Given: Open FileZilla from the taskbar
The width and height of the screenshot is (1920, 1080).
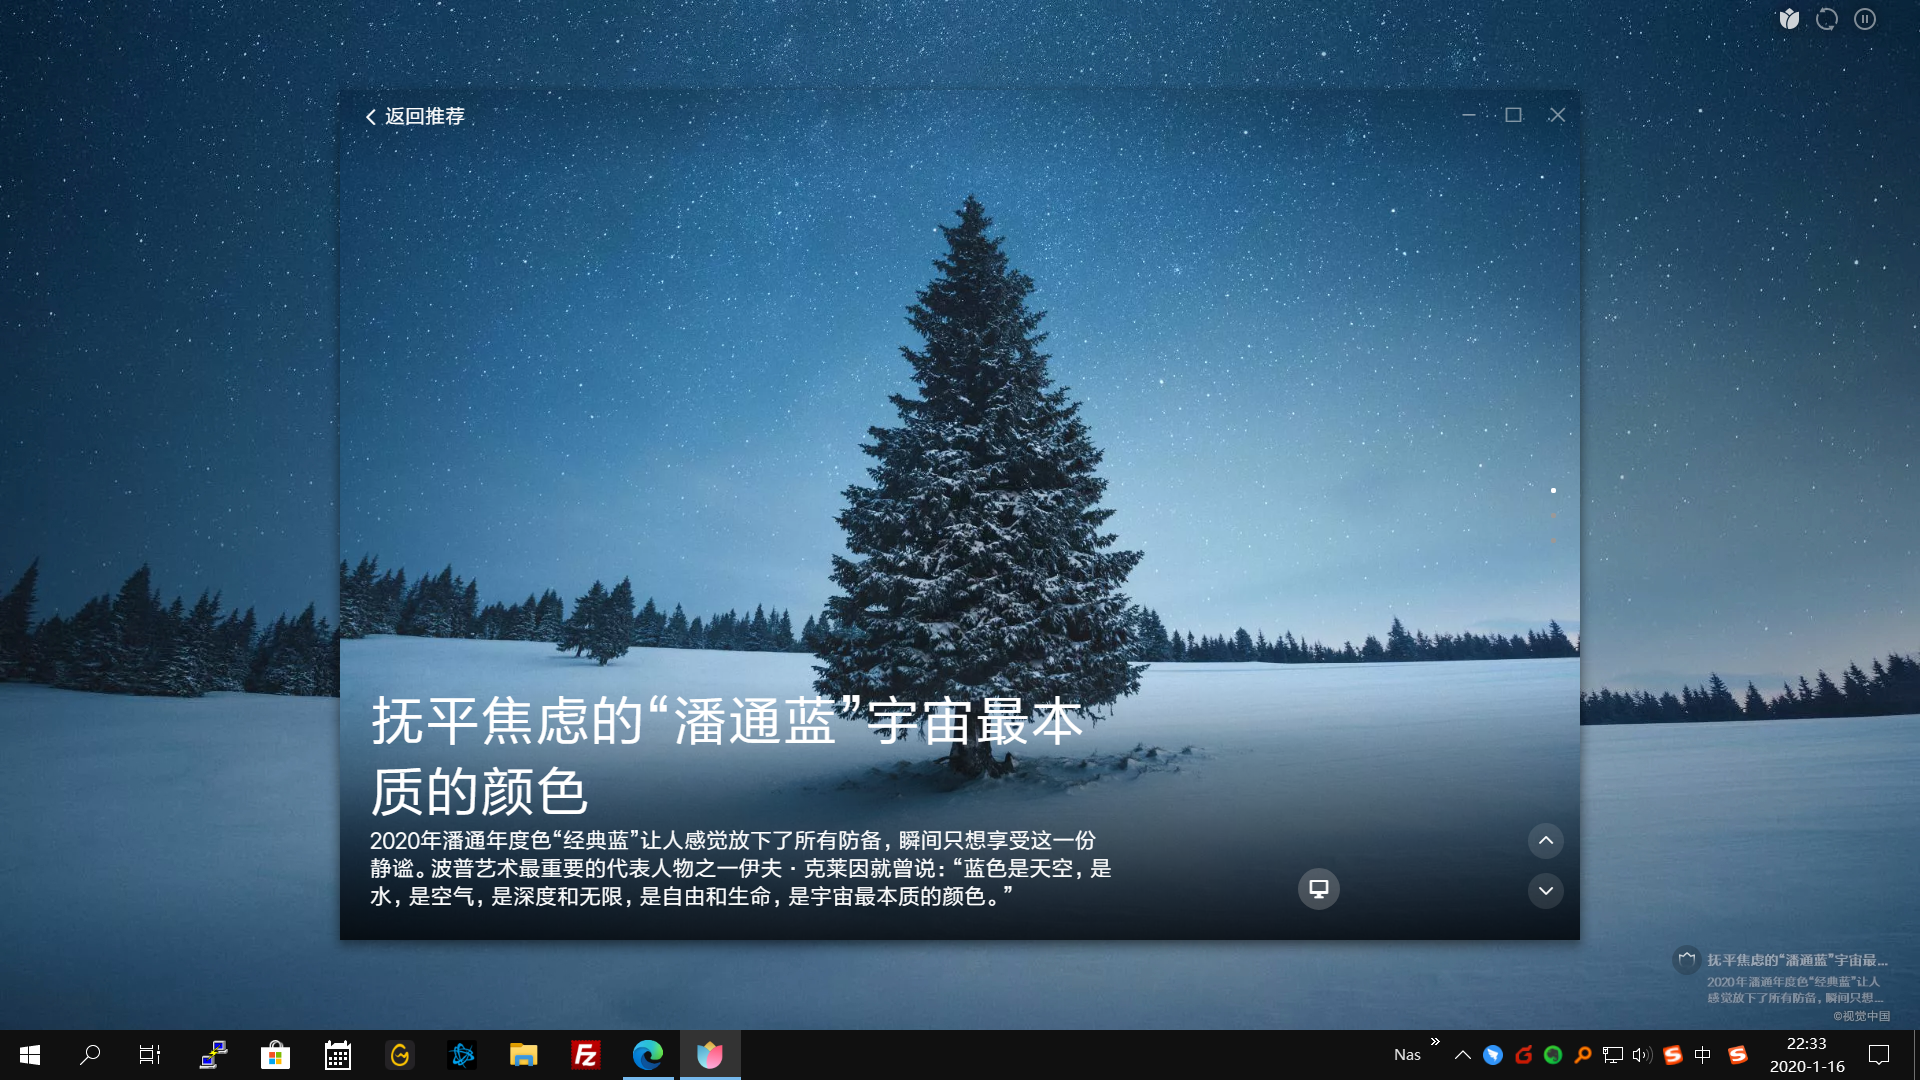Looking at the screenshot, I should (x=585, y=1055).
